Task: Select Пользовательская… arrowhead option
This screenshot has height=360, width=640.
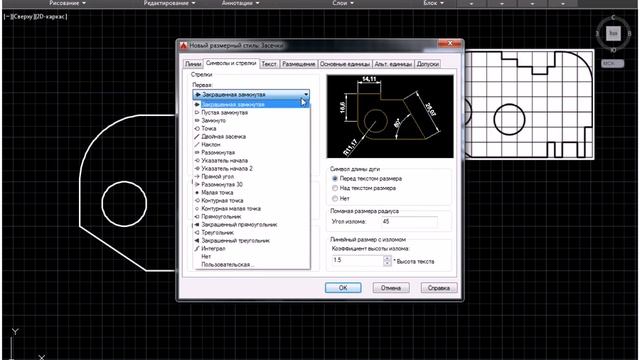Action: (x=251, y=264)
